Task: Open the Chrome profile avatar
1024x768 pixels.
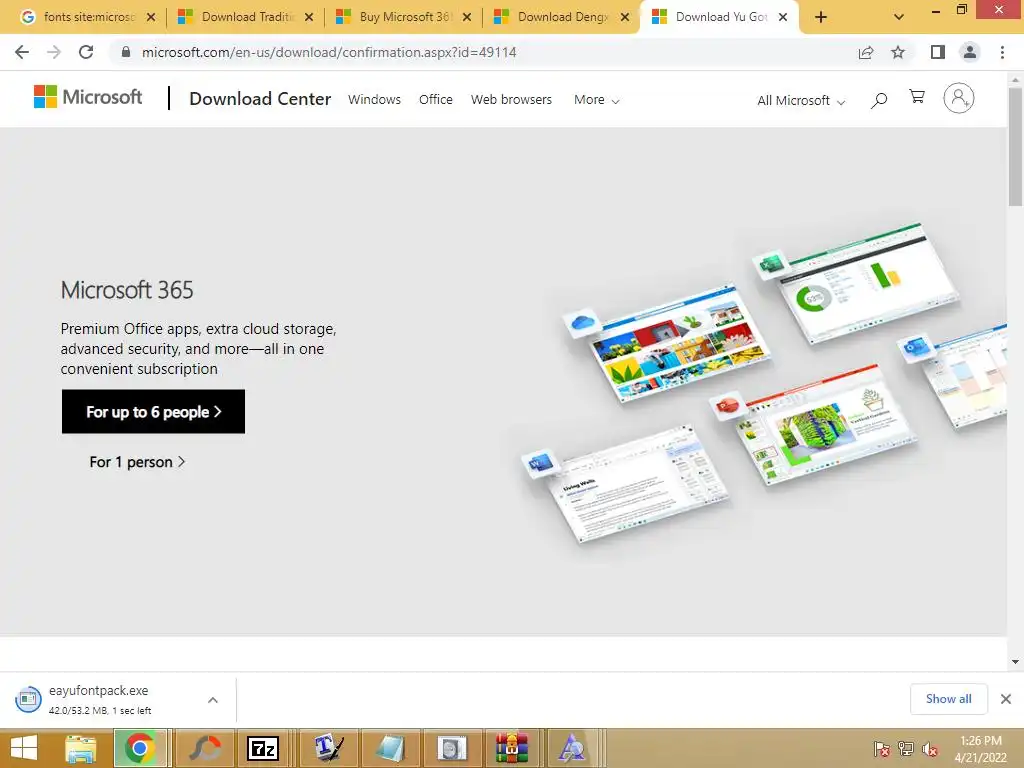Action: (970, 52)
